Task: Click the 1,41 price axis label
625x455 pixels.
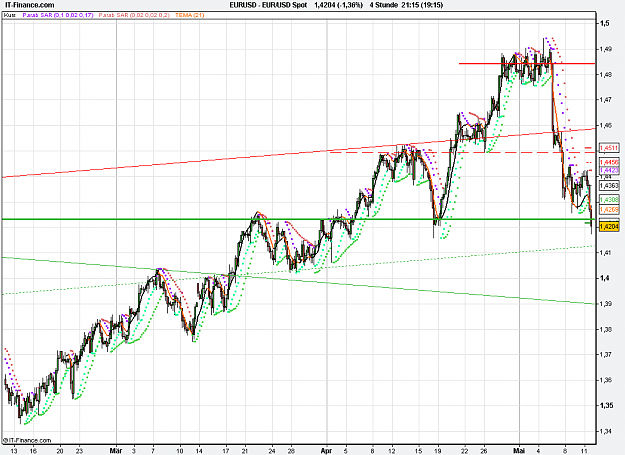Action: 606,253
